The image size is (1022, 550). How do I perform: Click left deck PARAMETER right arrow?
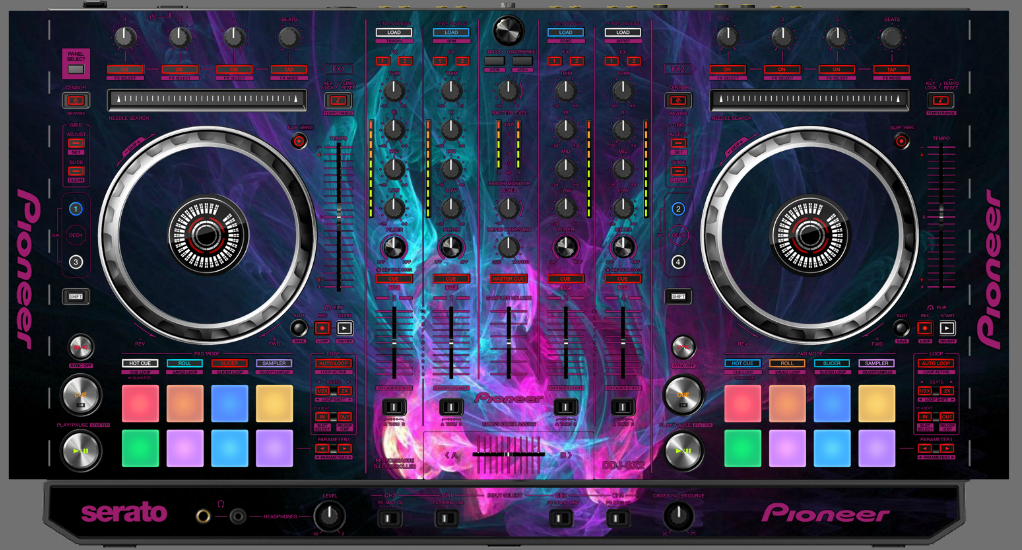[345, 449]
